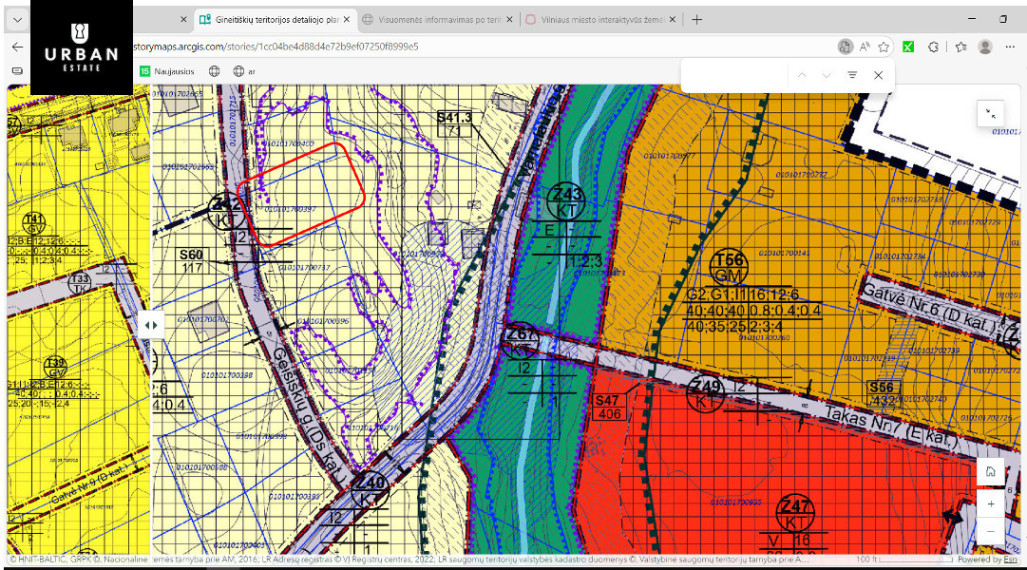Open the unlabeled globe bookmark

(x=214, y=71)
